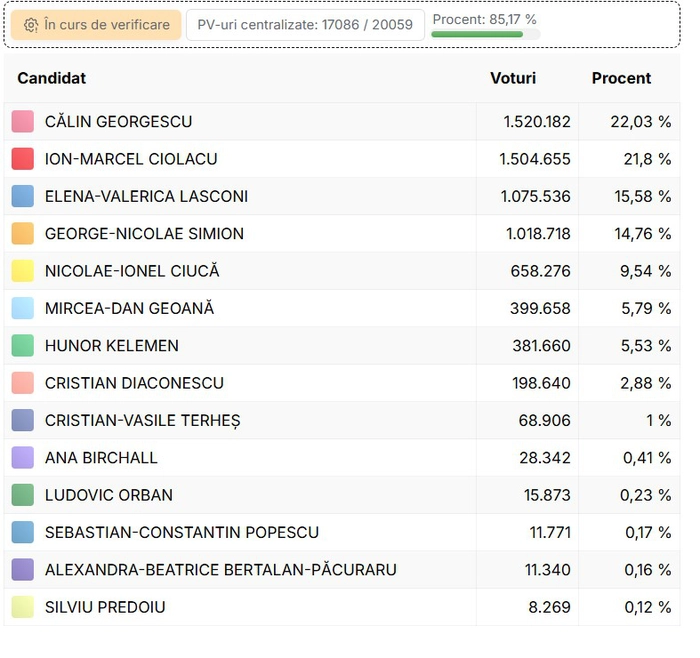The width and height of the screenshot is (700, 658).
Task: Sort by the 'Voturi' column header
Action: click(513, 78)
